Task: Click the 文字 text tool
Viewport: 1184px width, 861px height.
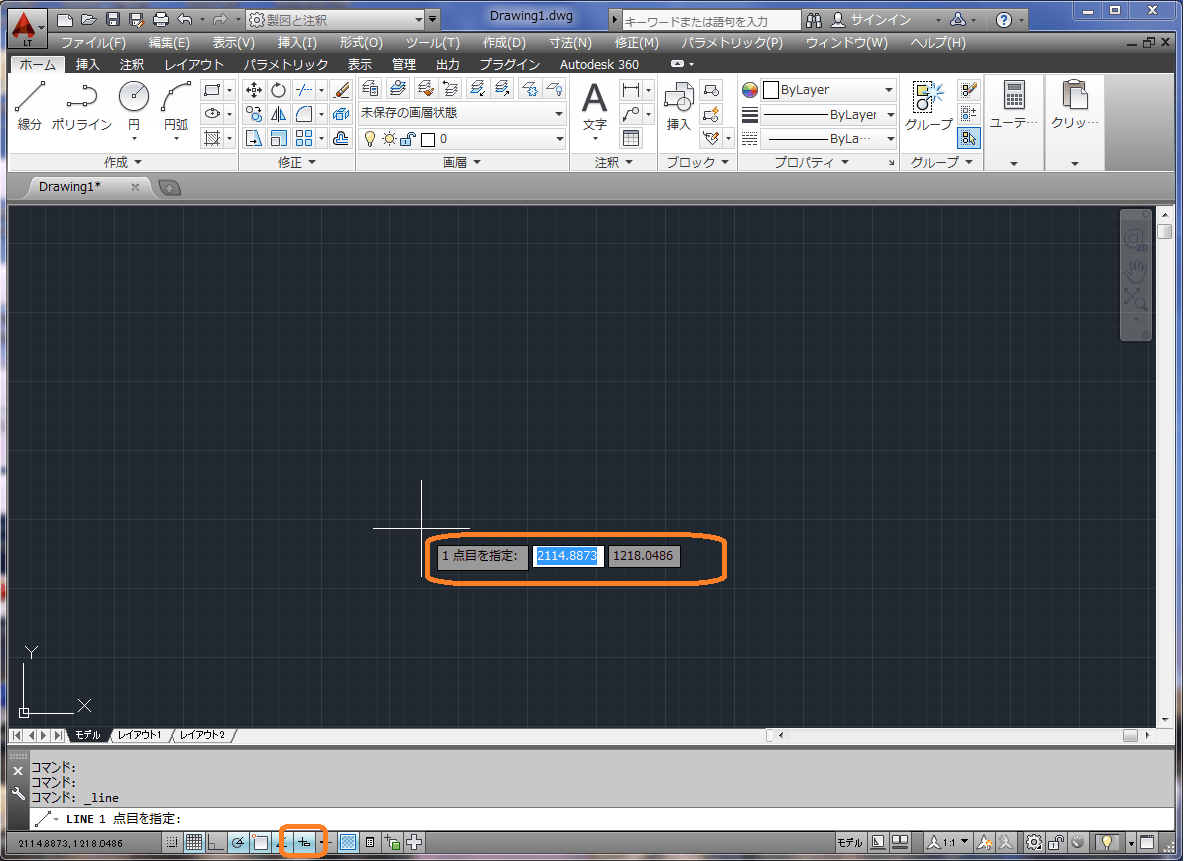Action: (x=594, y=107)
